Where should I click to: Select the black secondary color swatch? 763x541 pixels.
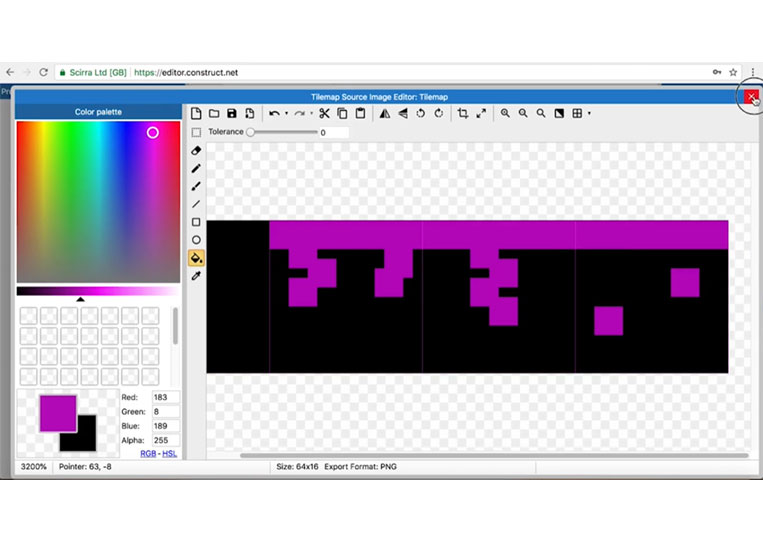86,442
